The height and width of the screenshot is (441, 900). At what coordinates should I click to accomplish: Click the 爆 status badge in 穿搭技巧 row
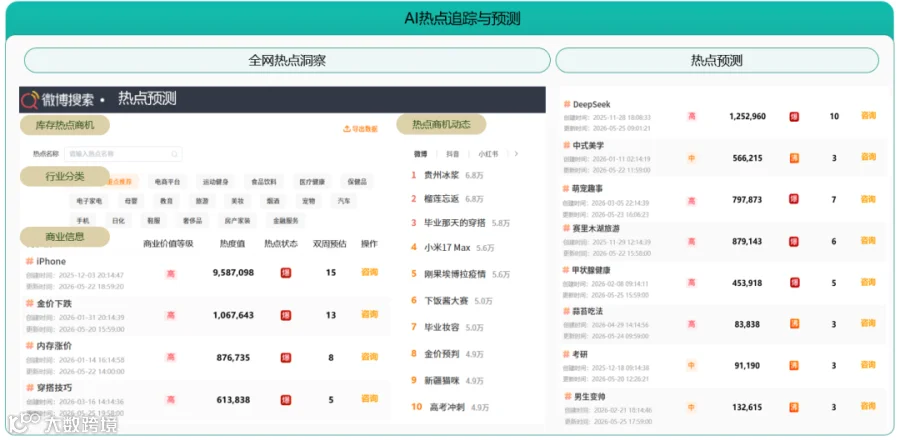tap(286, 400)
